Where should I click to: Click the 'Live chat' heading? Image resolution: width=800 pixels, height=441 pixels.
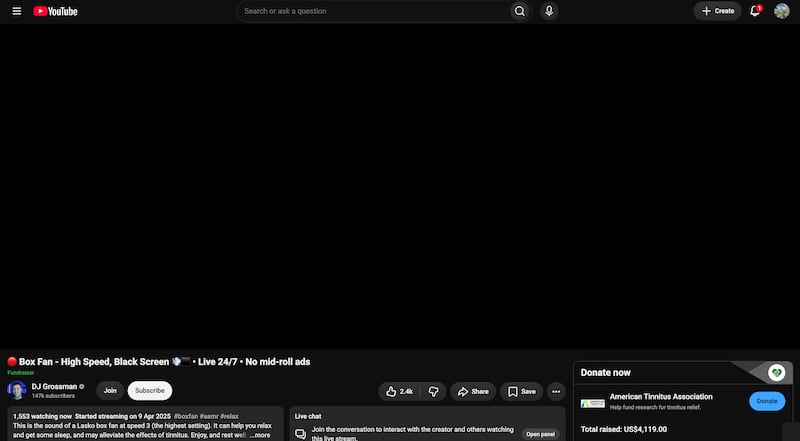308,416
